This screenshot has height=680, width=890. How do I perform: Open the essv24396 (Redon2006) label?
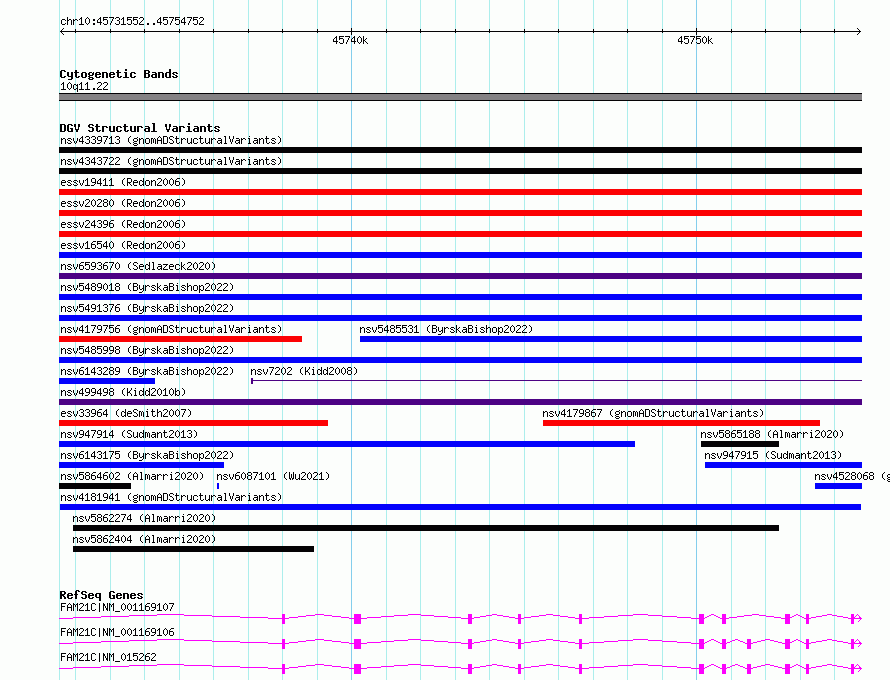tap(123, 224)
